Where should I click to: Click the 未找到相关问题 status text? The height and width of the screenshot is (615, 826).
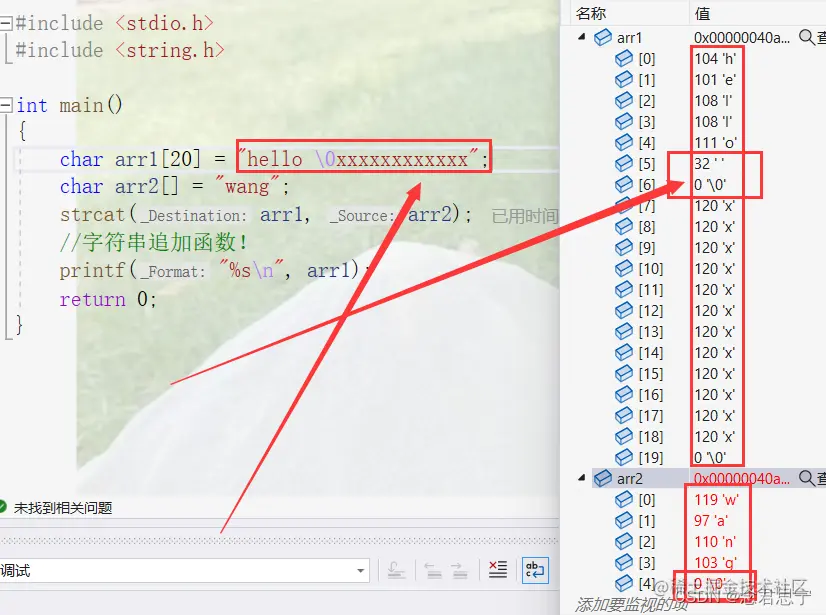[63, 507]
